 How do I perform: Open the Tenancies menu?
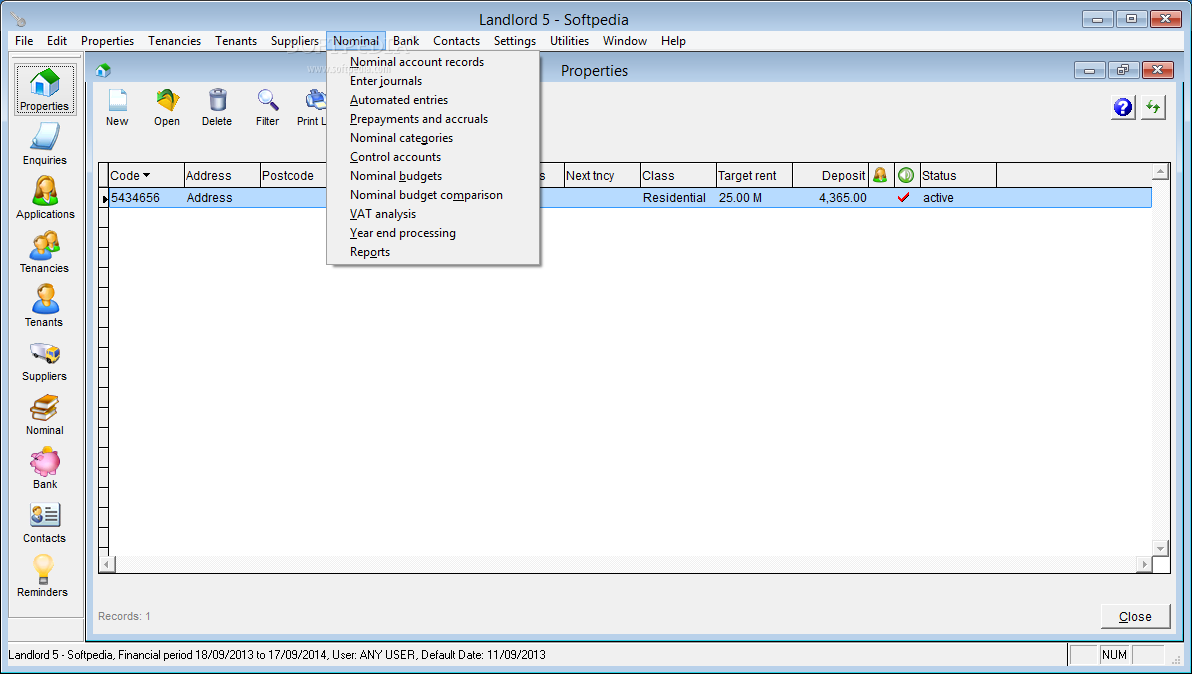tap(174, 41)
